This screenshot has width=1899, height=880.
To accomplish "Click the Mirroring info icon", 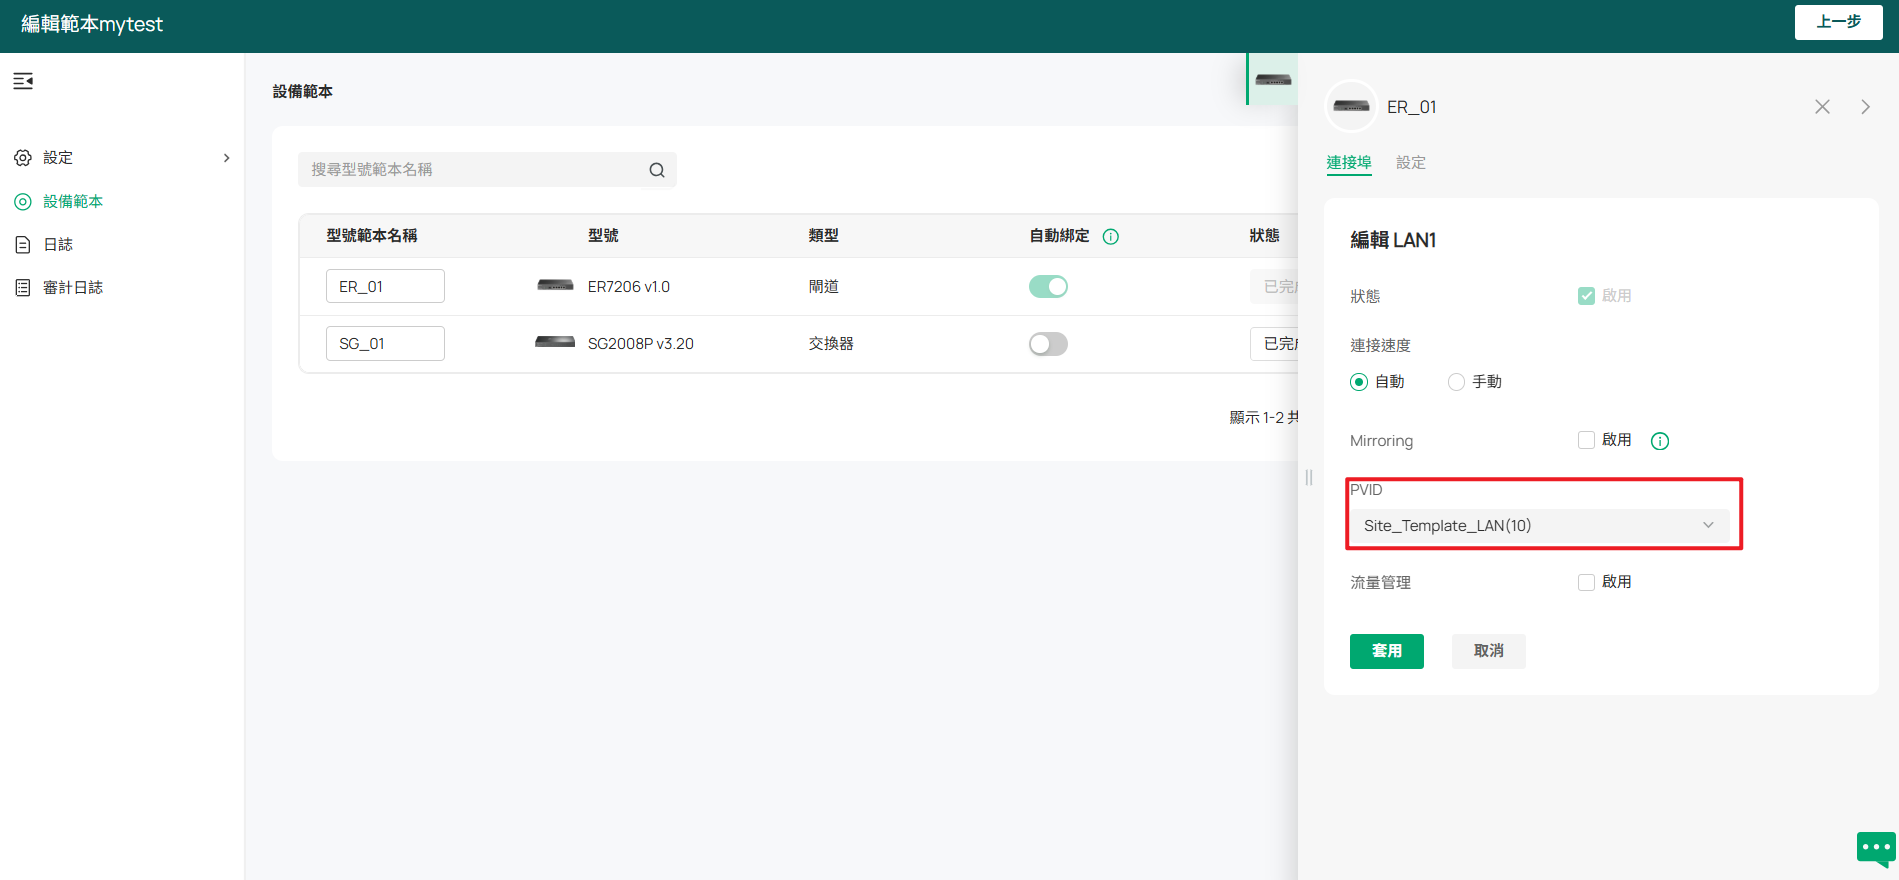I will tap(1660, 441).
